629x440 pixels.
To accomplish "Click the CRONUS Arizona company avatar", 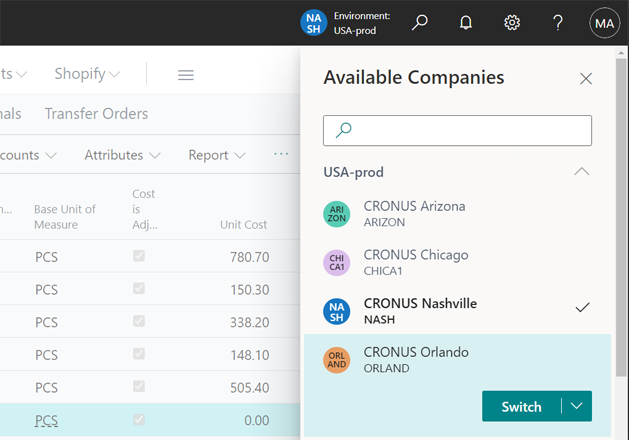I will (x=337, y=214).
